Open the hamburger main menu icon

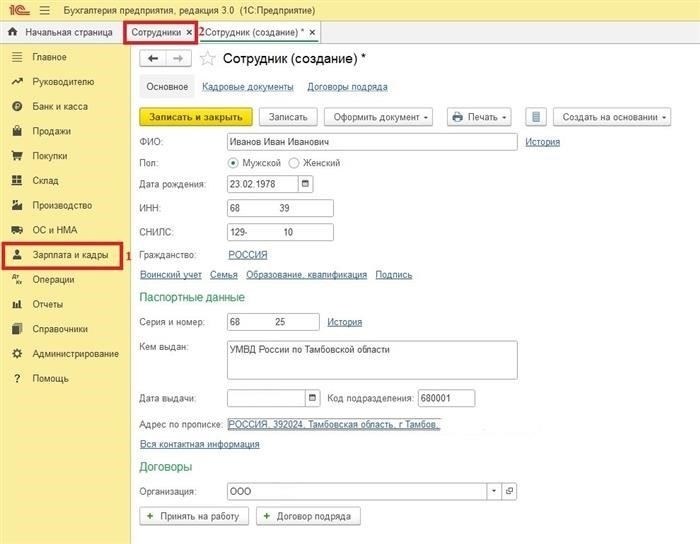tap(44, 10)
